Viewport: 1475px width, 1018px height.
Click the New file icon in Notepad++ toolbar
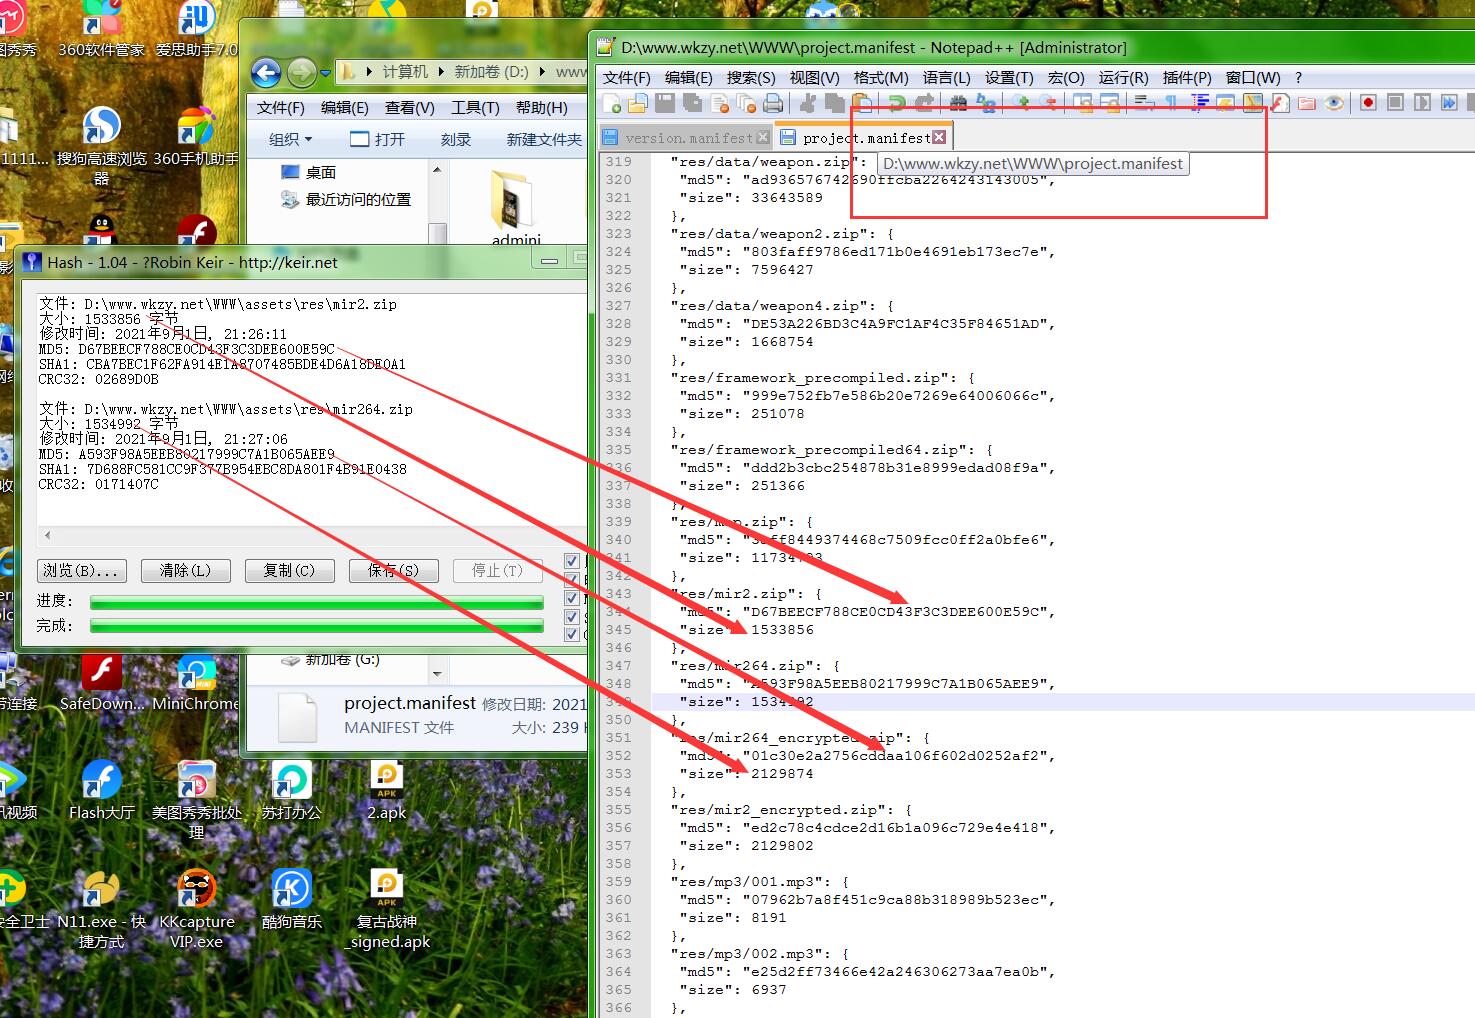click(x=612, y=103)
